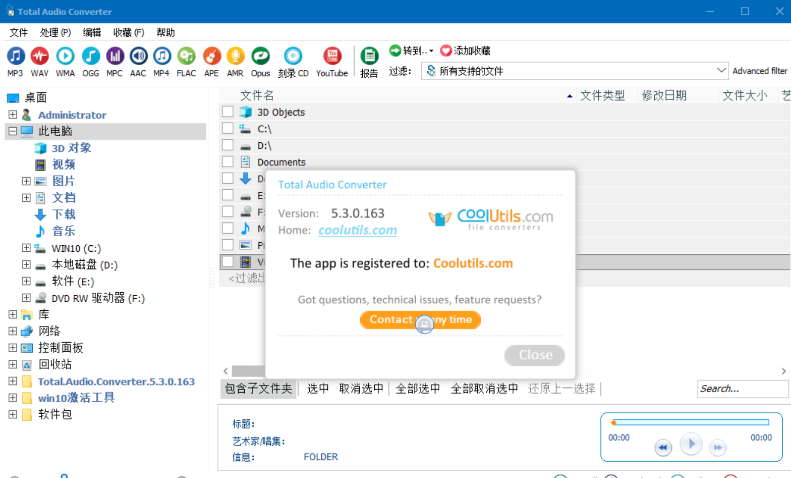791x478 pixels.
Task: Open the 处理 (P) menu
Action: [55, 33]
